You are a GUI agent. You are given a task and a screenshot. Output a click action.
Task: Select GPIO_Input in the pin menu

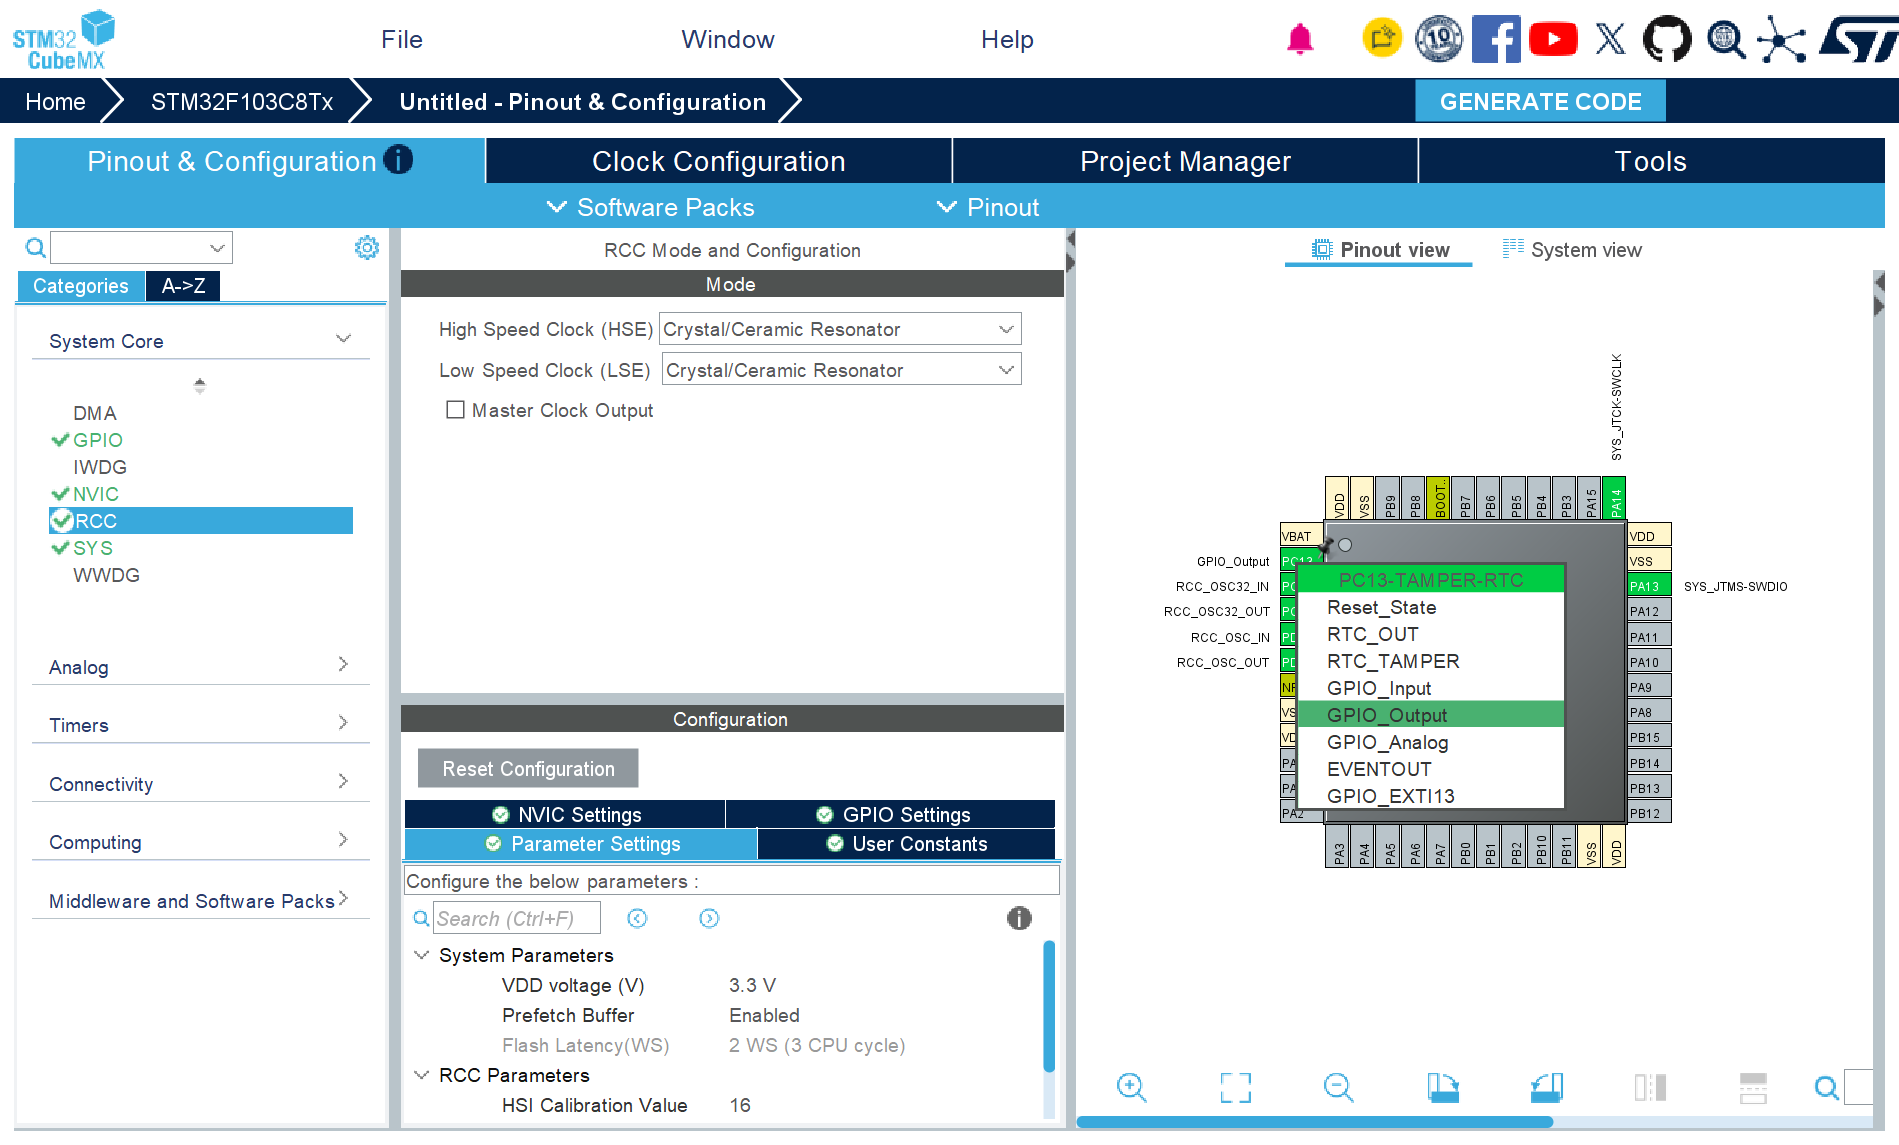tap(1431, 688)
